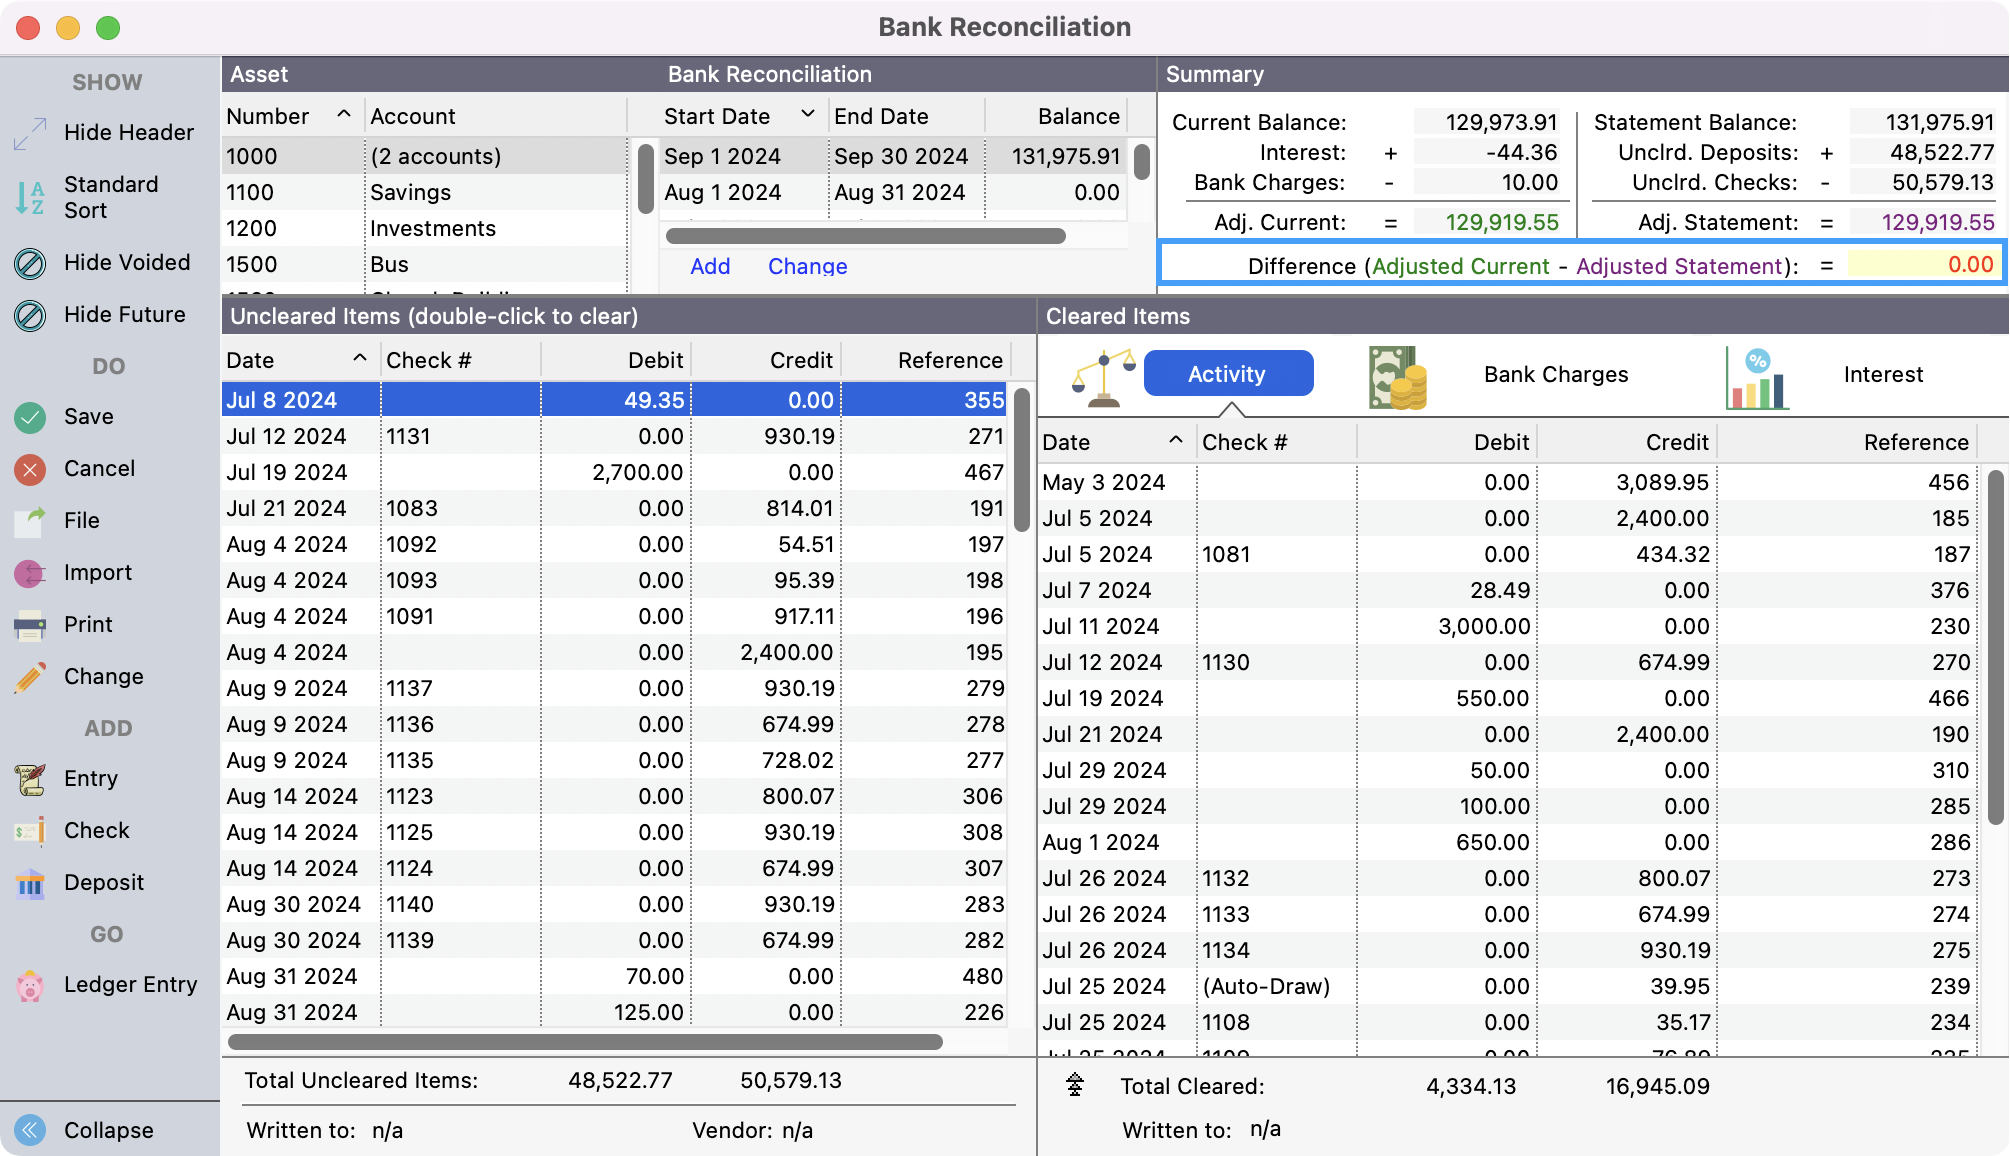The height and width of the screenshot is (1156, 2010).
Task: Click the Add reconciliation link
Action: click(710, 266)
